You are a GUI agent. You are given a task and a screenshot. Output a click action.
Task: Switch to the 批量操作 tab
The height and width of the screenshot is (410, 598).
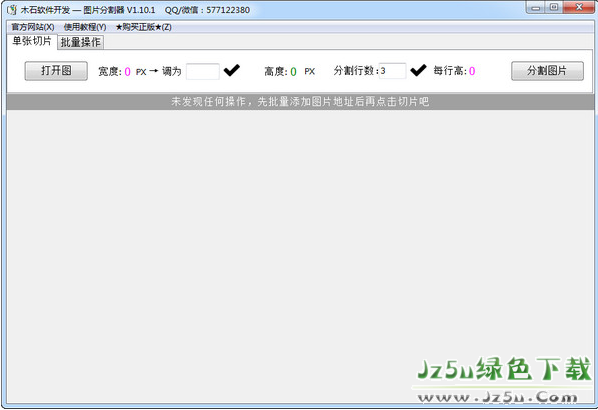pyautogui.click(x=80, y=42)
